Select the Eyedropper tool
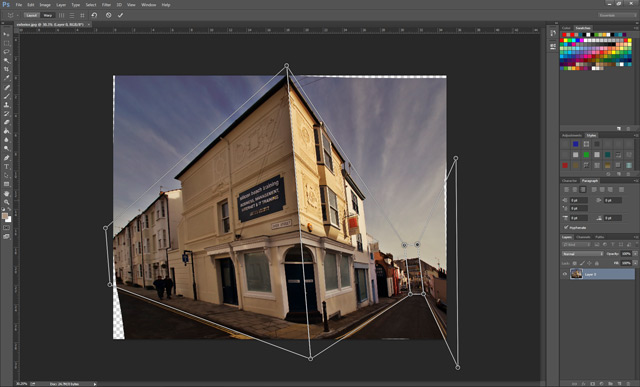The height and width of the screenshot is (387, 640). tap(7, 78)
